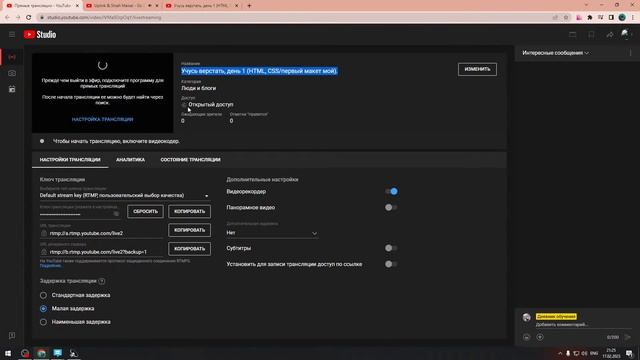Open the Настройка трансляции link in preview
The width and height of the screenshot is (640, 360).
tap(102, 119)
